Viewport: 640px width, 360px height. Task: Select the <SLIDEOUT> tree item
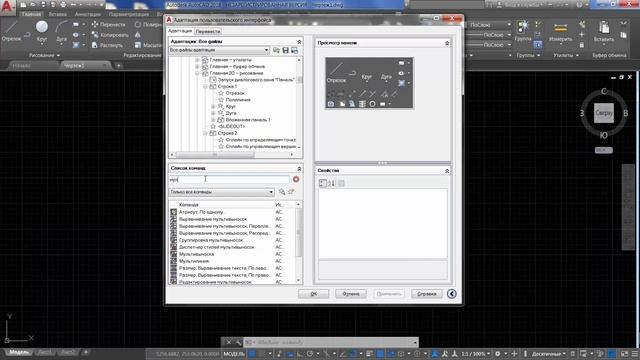231,127
